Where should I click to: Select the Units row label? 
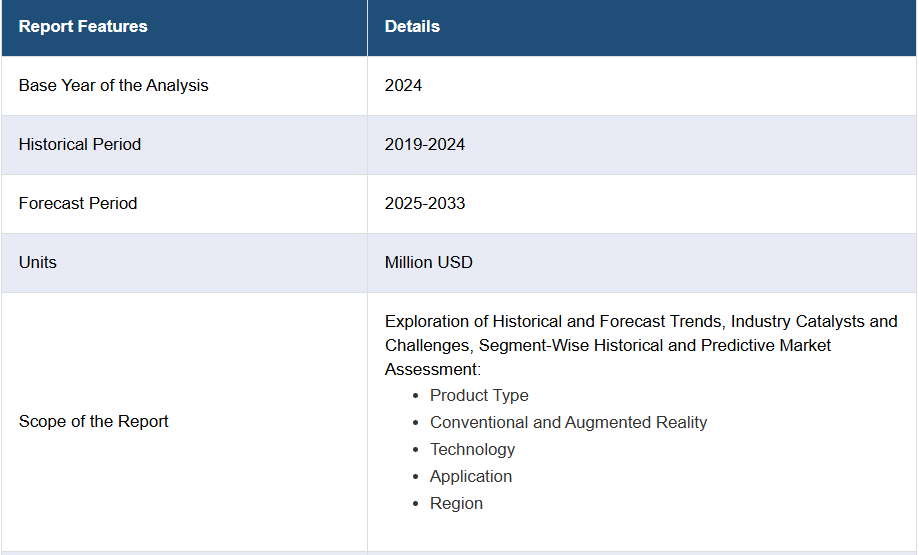point(38,262)
